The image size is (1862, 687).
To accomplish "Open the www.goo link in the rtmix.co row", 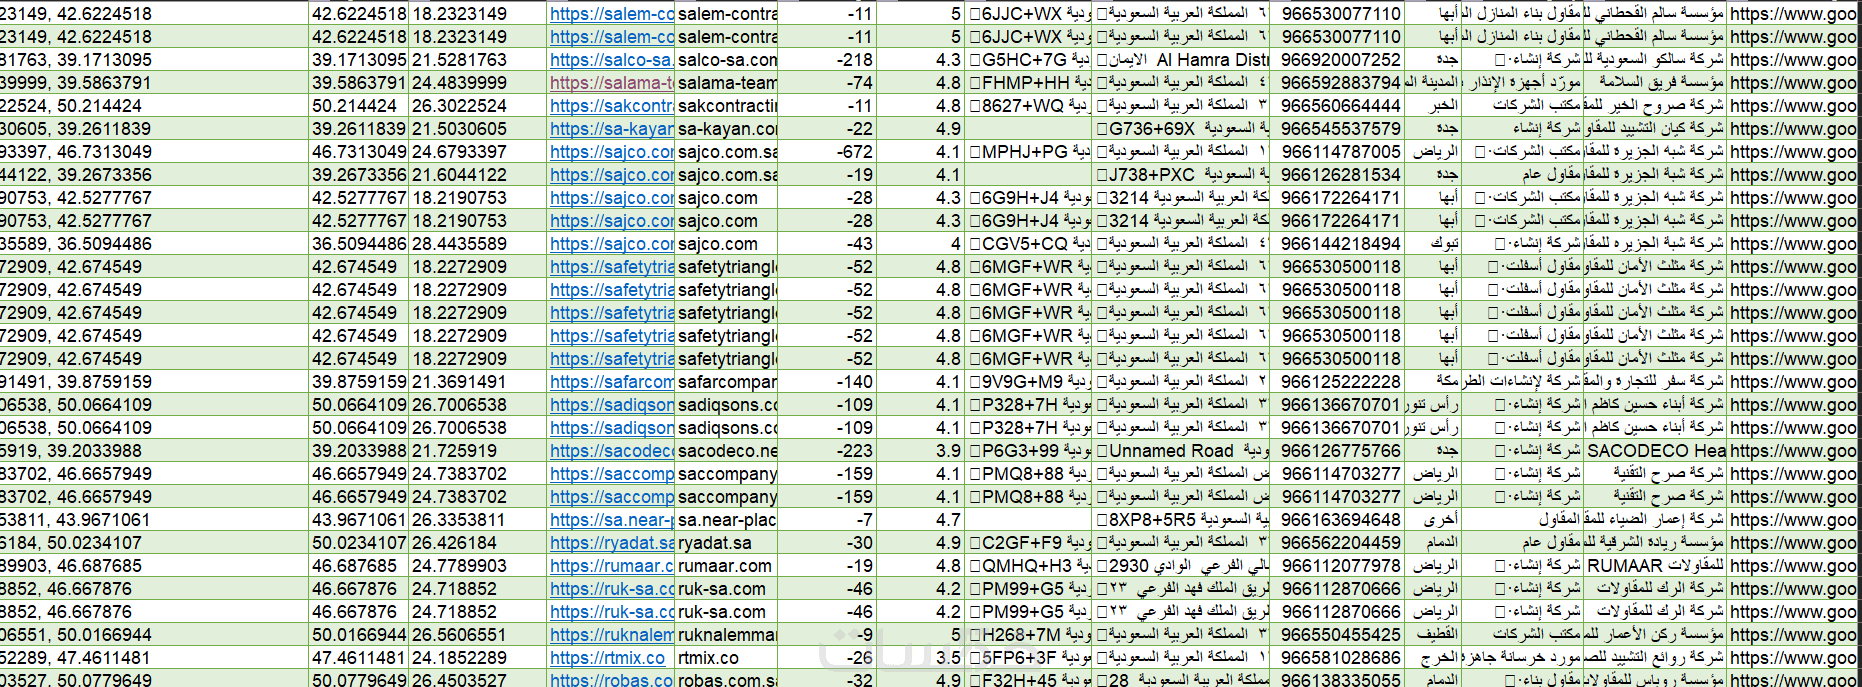I will (1793, 658).
